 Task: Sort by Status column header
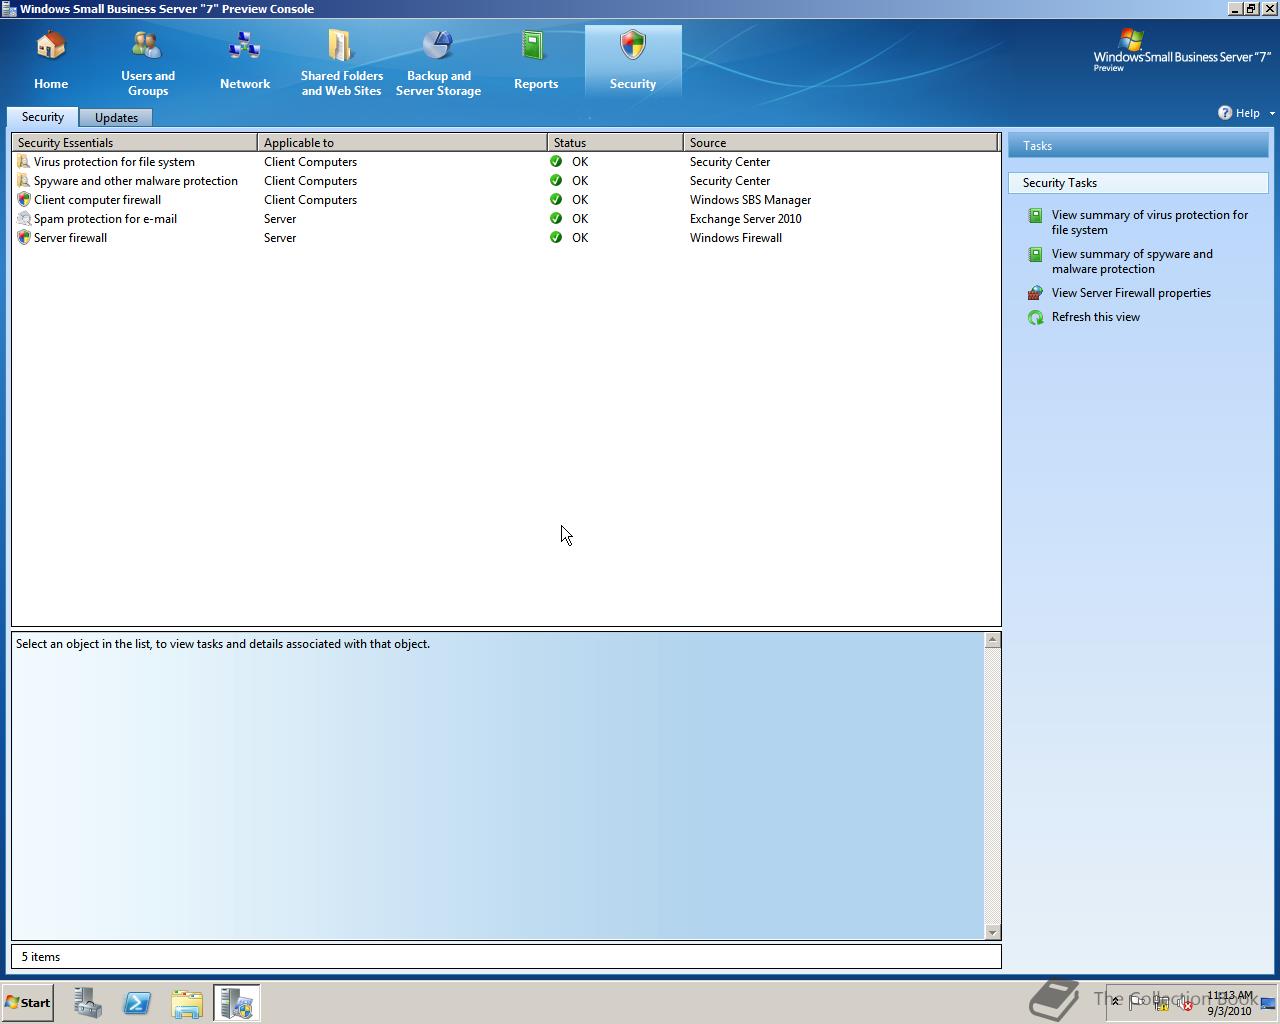pos(615,142)
